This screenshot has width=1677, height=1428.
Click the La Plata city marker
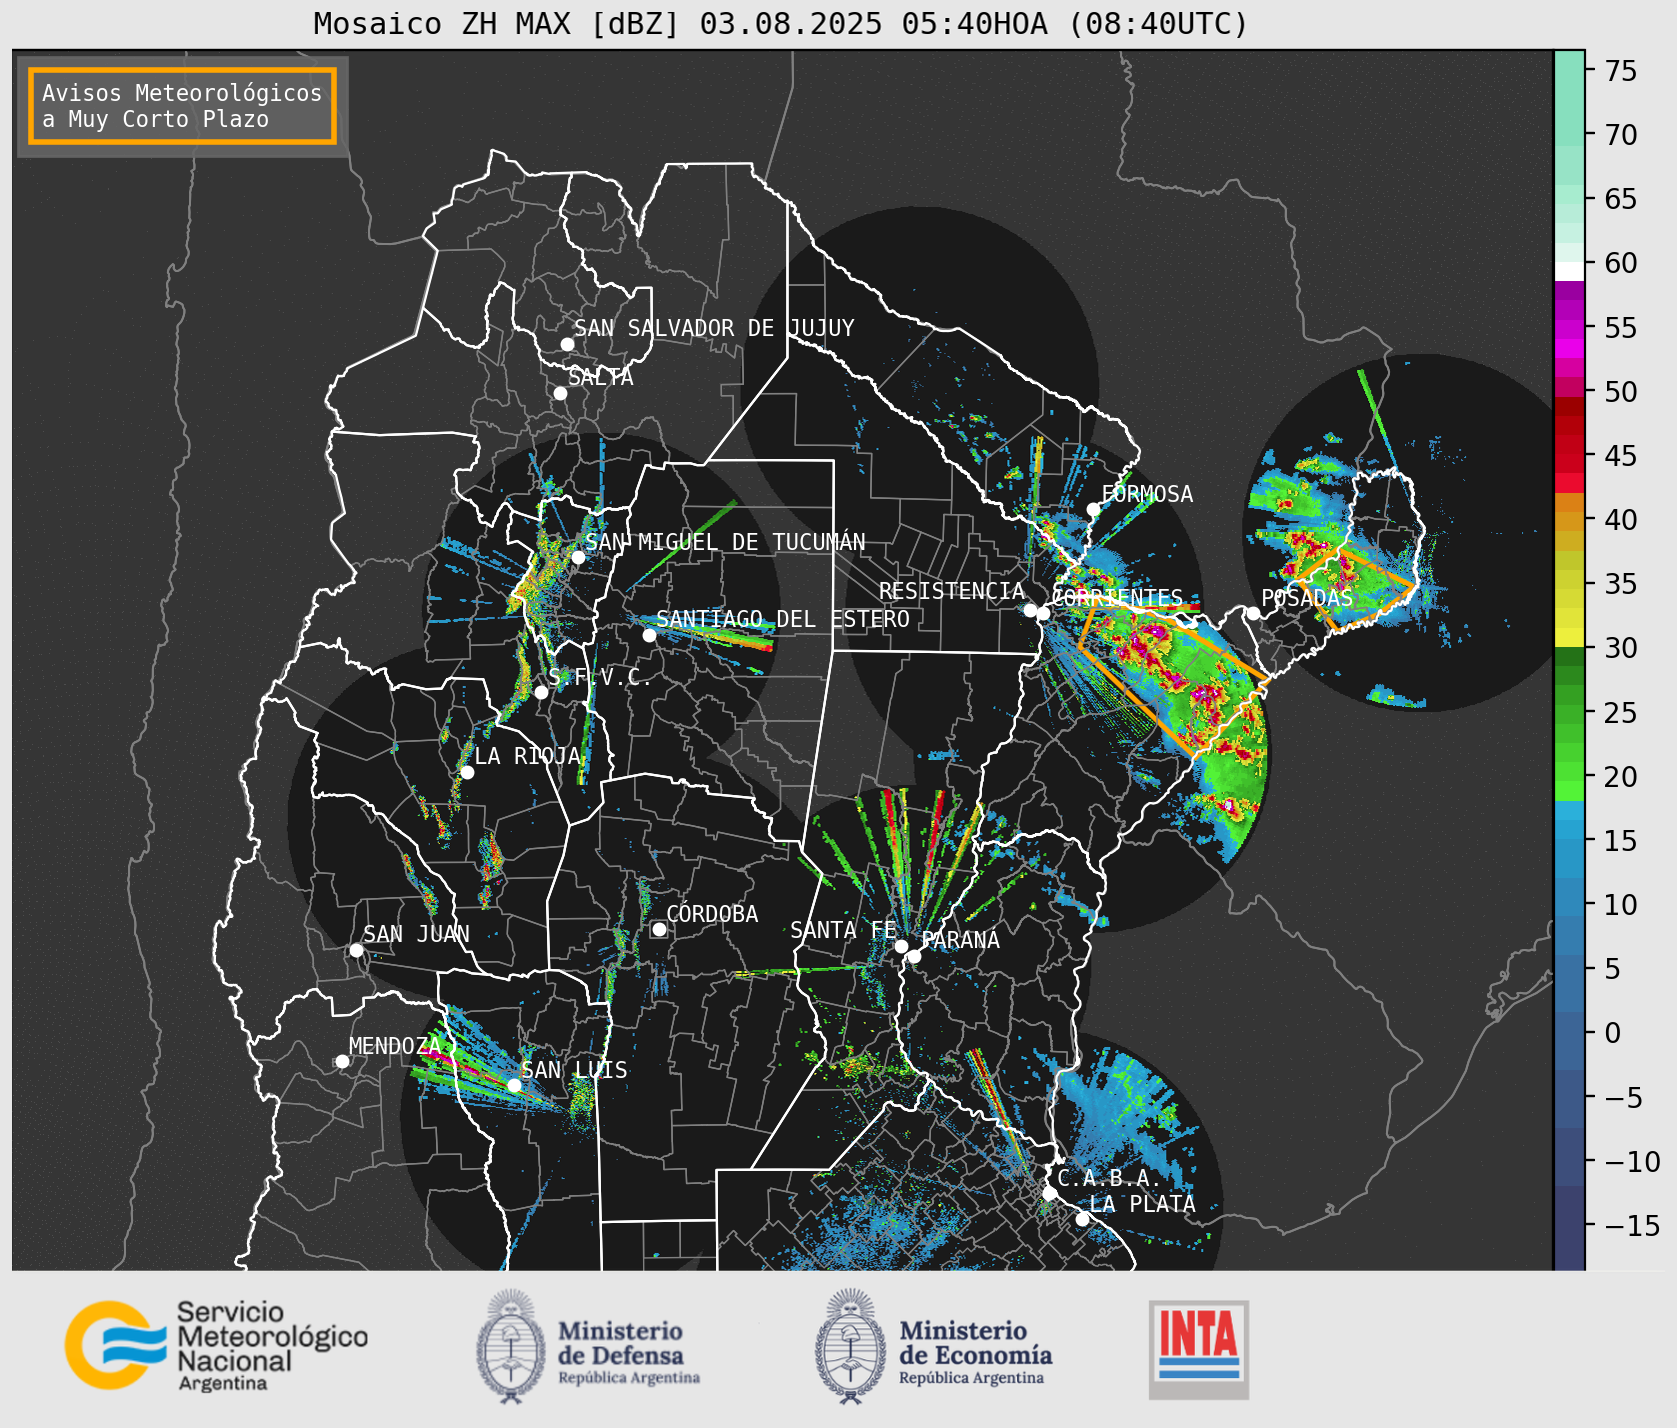tap(1082, 1219)
